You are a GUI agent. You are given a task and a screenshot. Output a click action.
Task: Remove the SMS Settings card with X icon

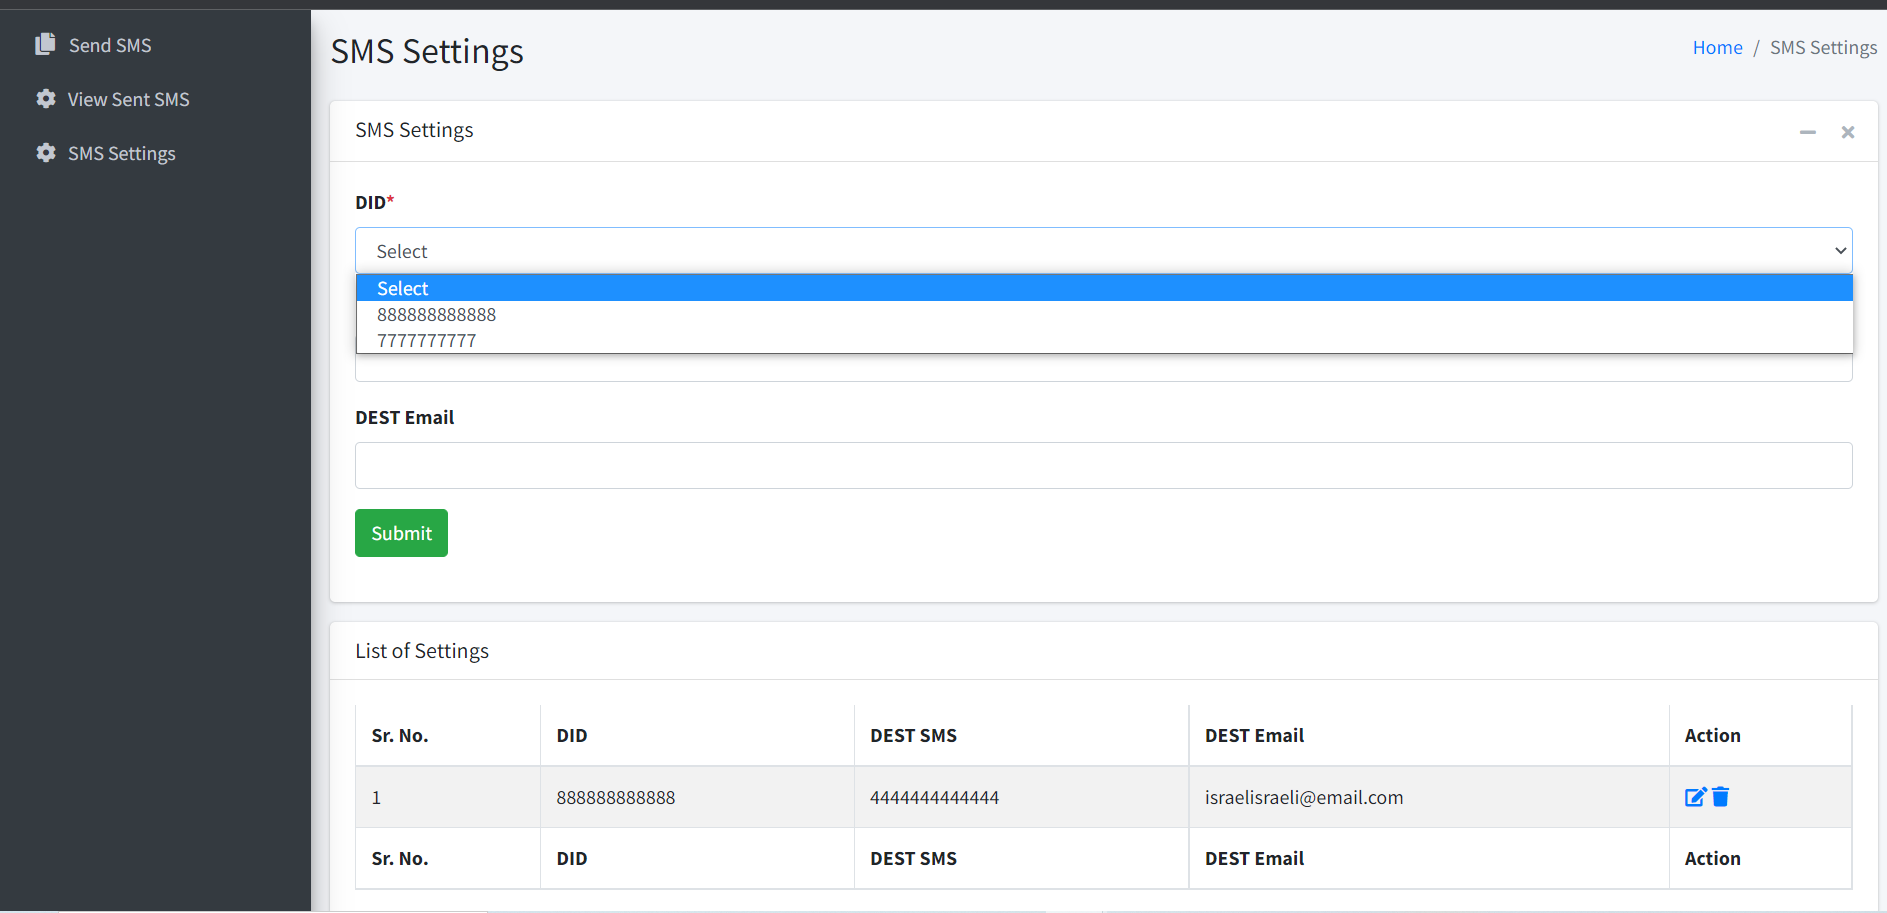(1848, 132)
